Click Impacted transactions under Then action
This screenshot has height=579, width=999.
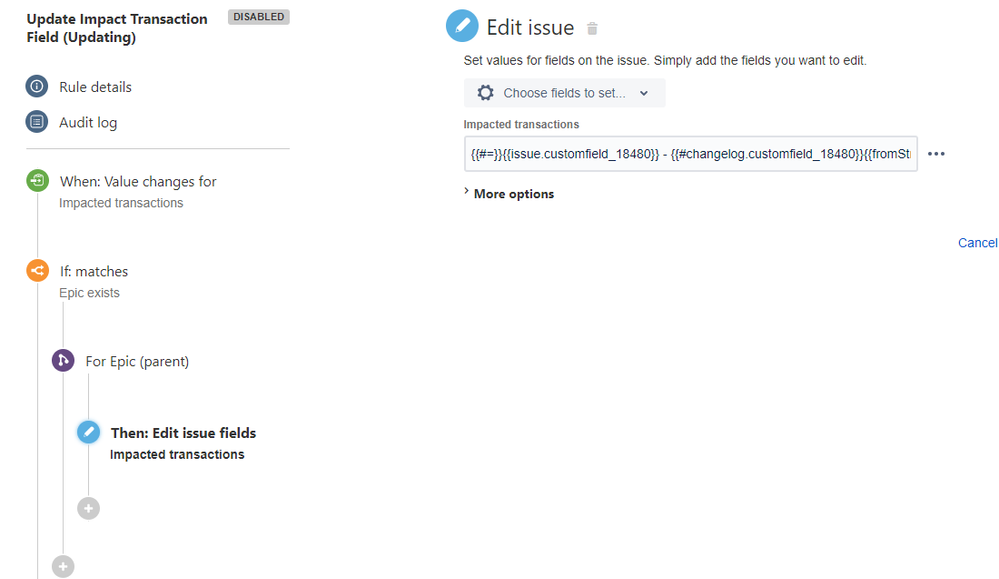pos(177,455)
